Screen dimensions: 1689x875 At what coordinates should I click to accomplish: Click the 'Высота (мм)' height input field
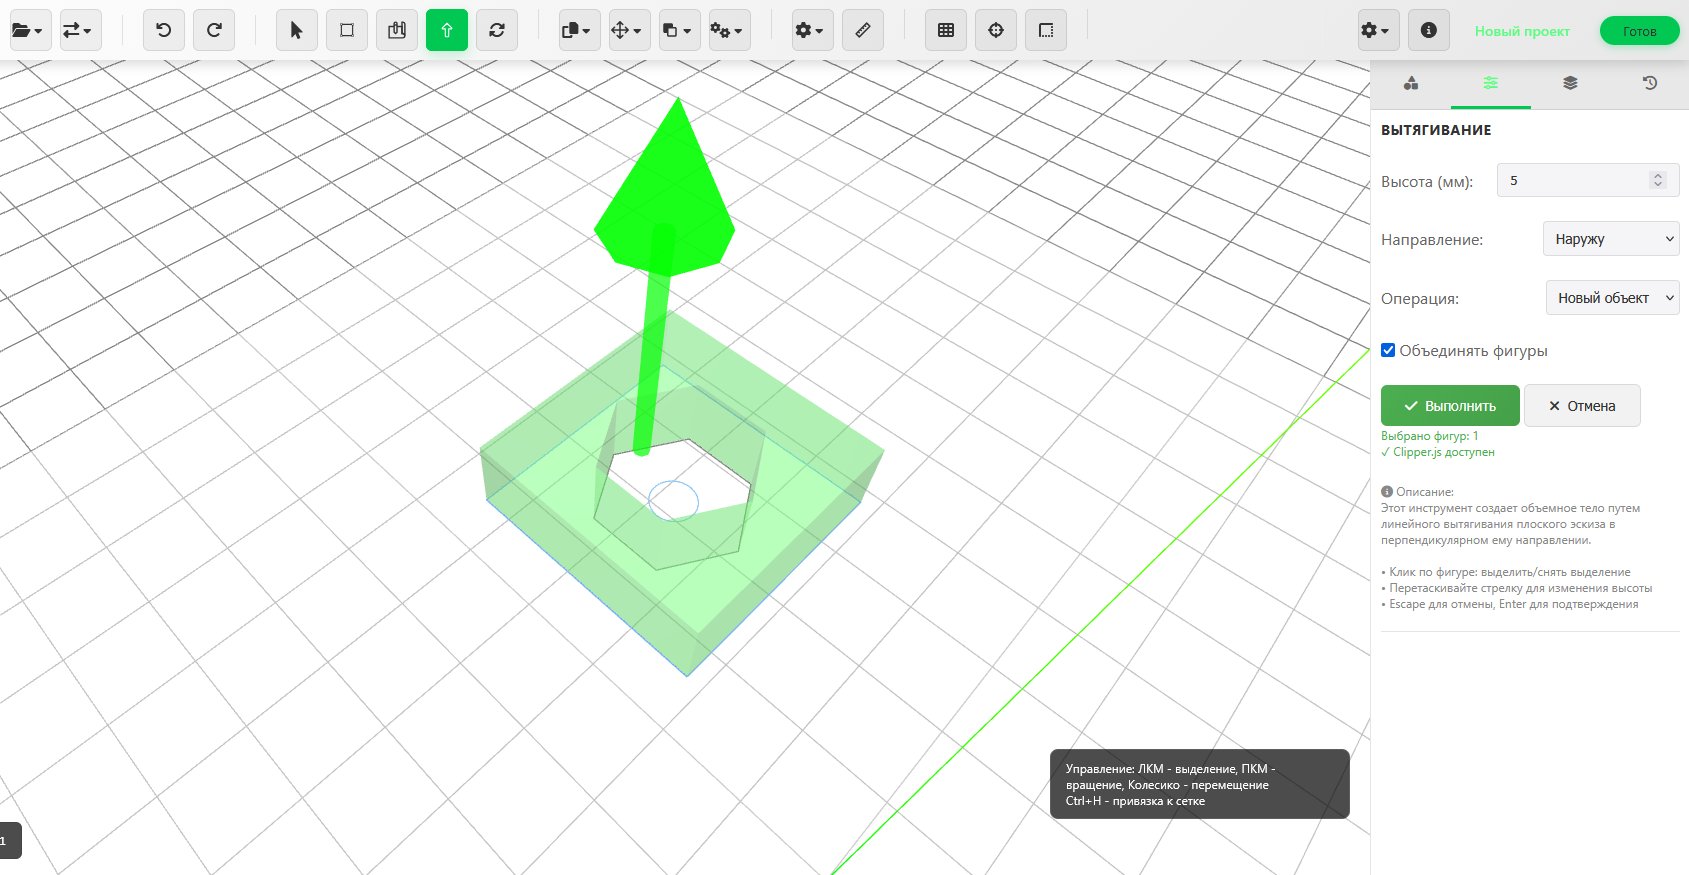[x=1588, y=180]
